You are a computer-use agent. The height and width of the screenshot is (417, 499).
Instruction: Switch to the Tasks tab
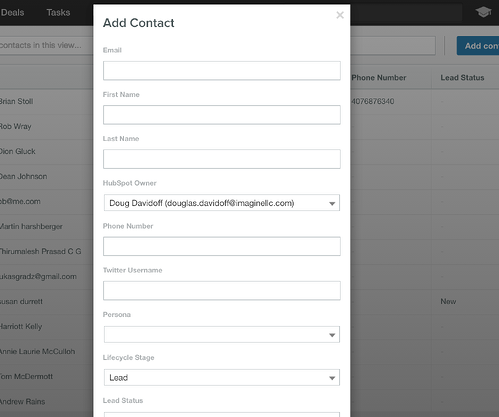pos(58,13)
